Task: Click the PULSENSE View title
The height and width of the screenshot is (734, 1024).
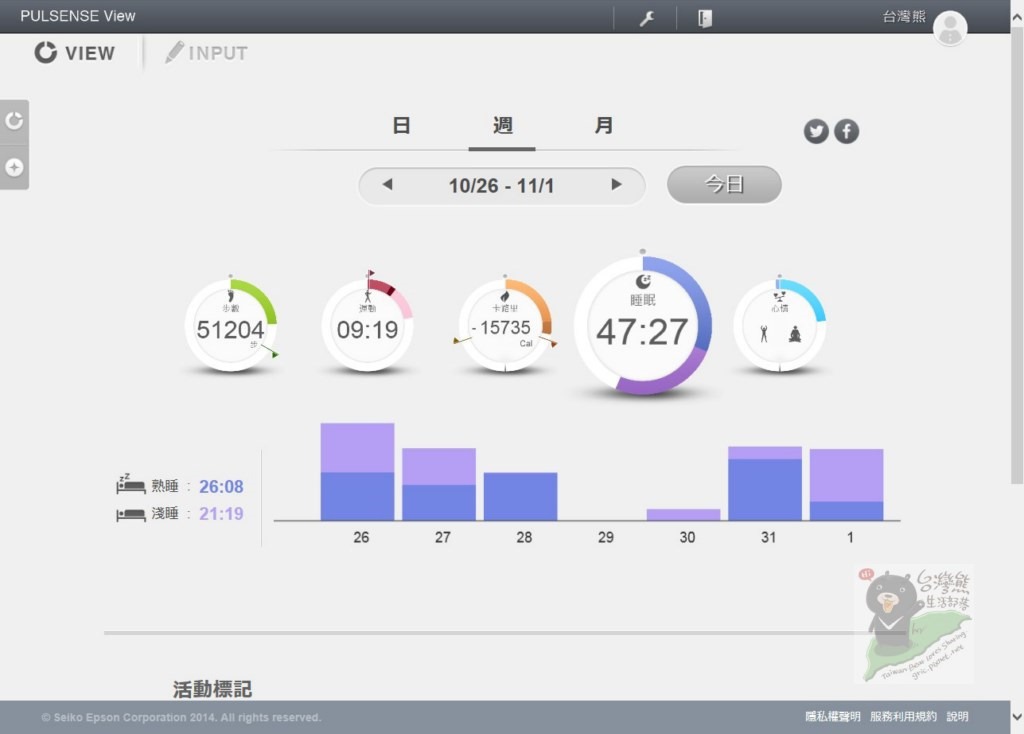Action: (78, 16)
